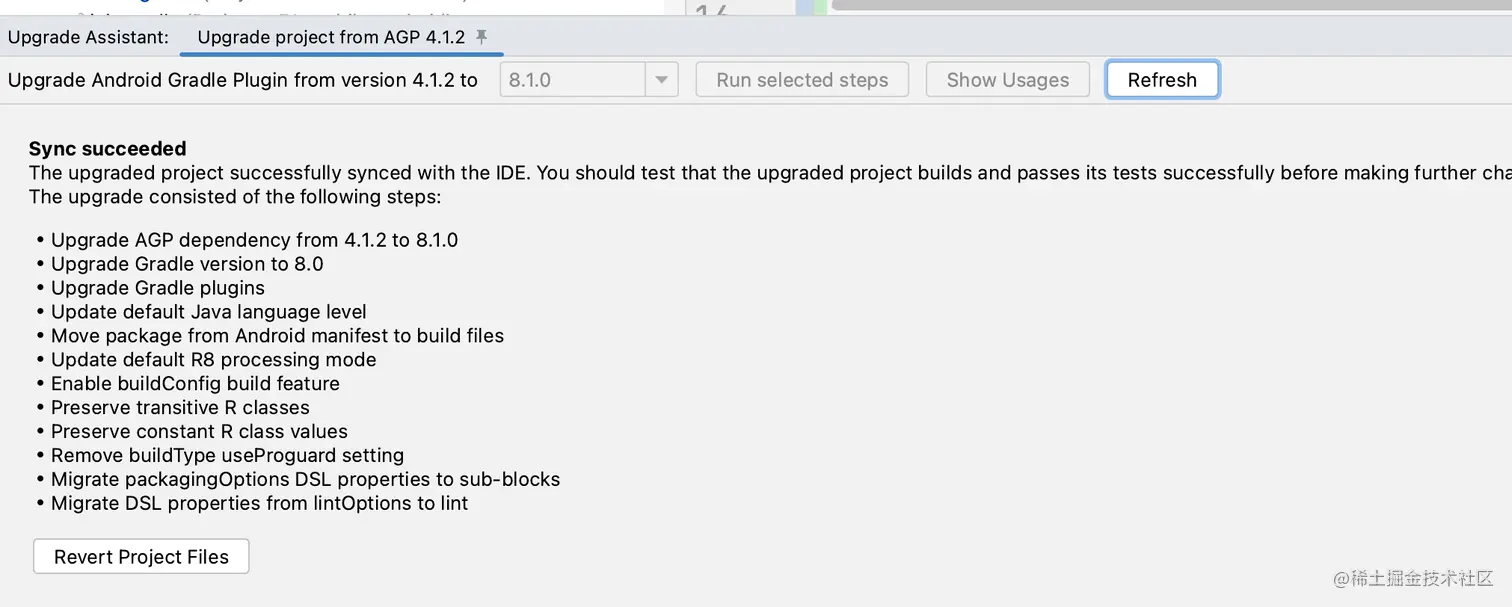The height and width of the screenshot is (607, 1512).
Task: Select 'Update default R8 processing mode' step
Action: click(214, 360)
